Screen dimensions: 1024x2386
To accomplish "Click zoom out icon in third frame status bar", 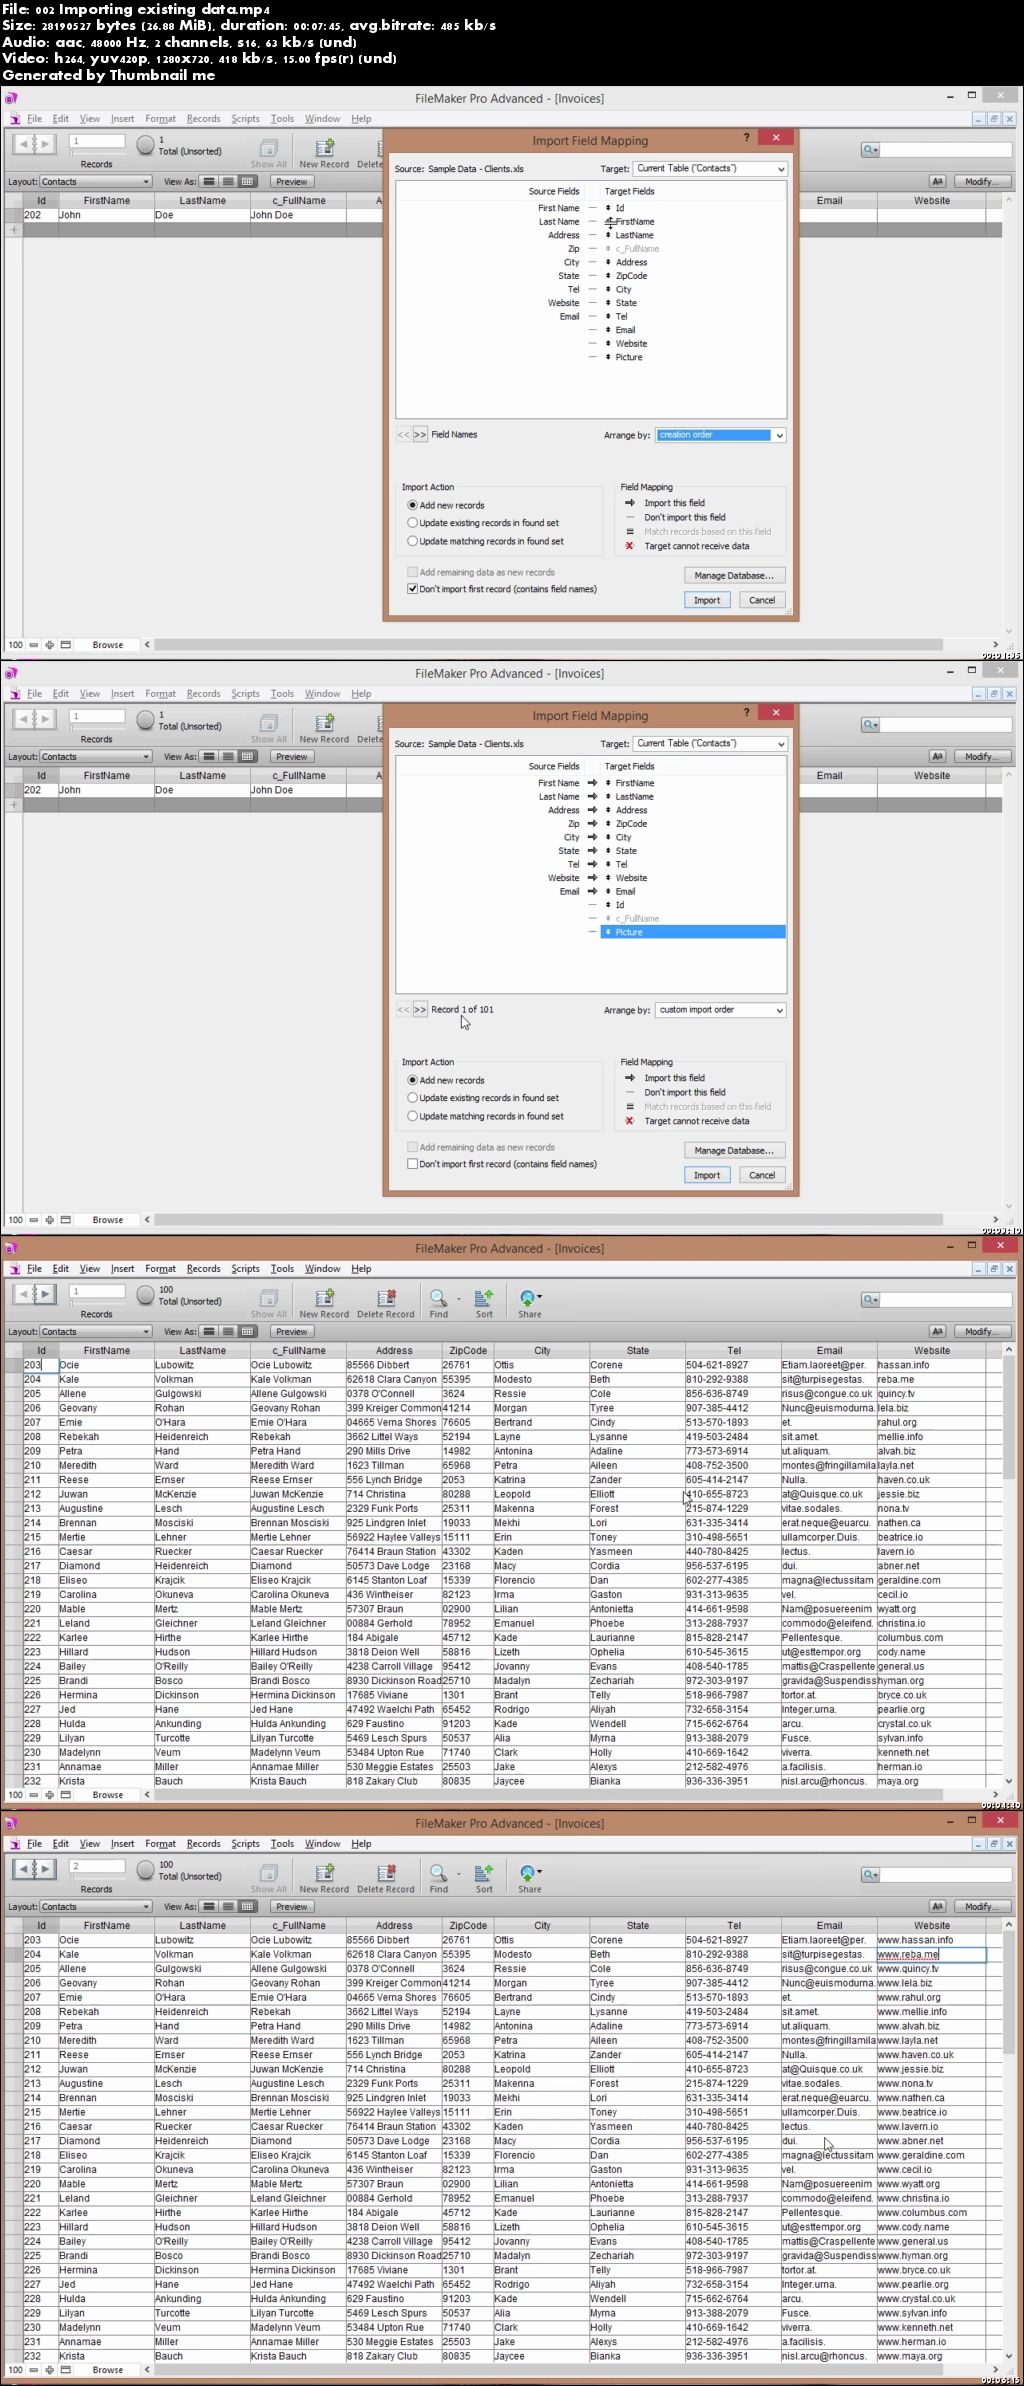I will 34,1795.
